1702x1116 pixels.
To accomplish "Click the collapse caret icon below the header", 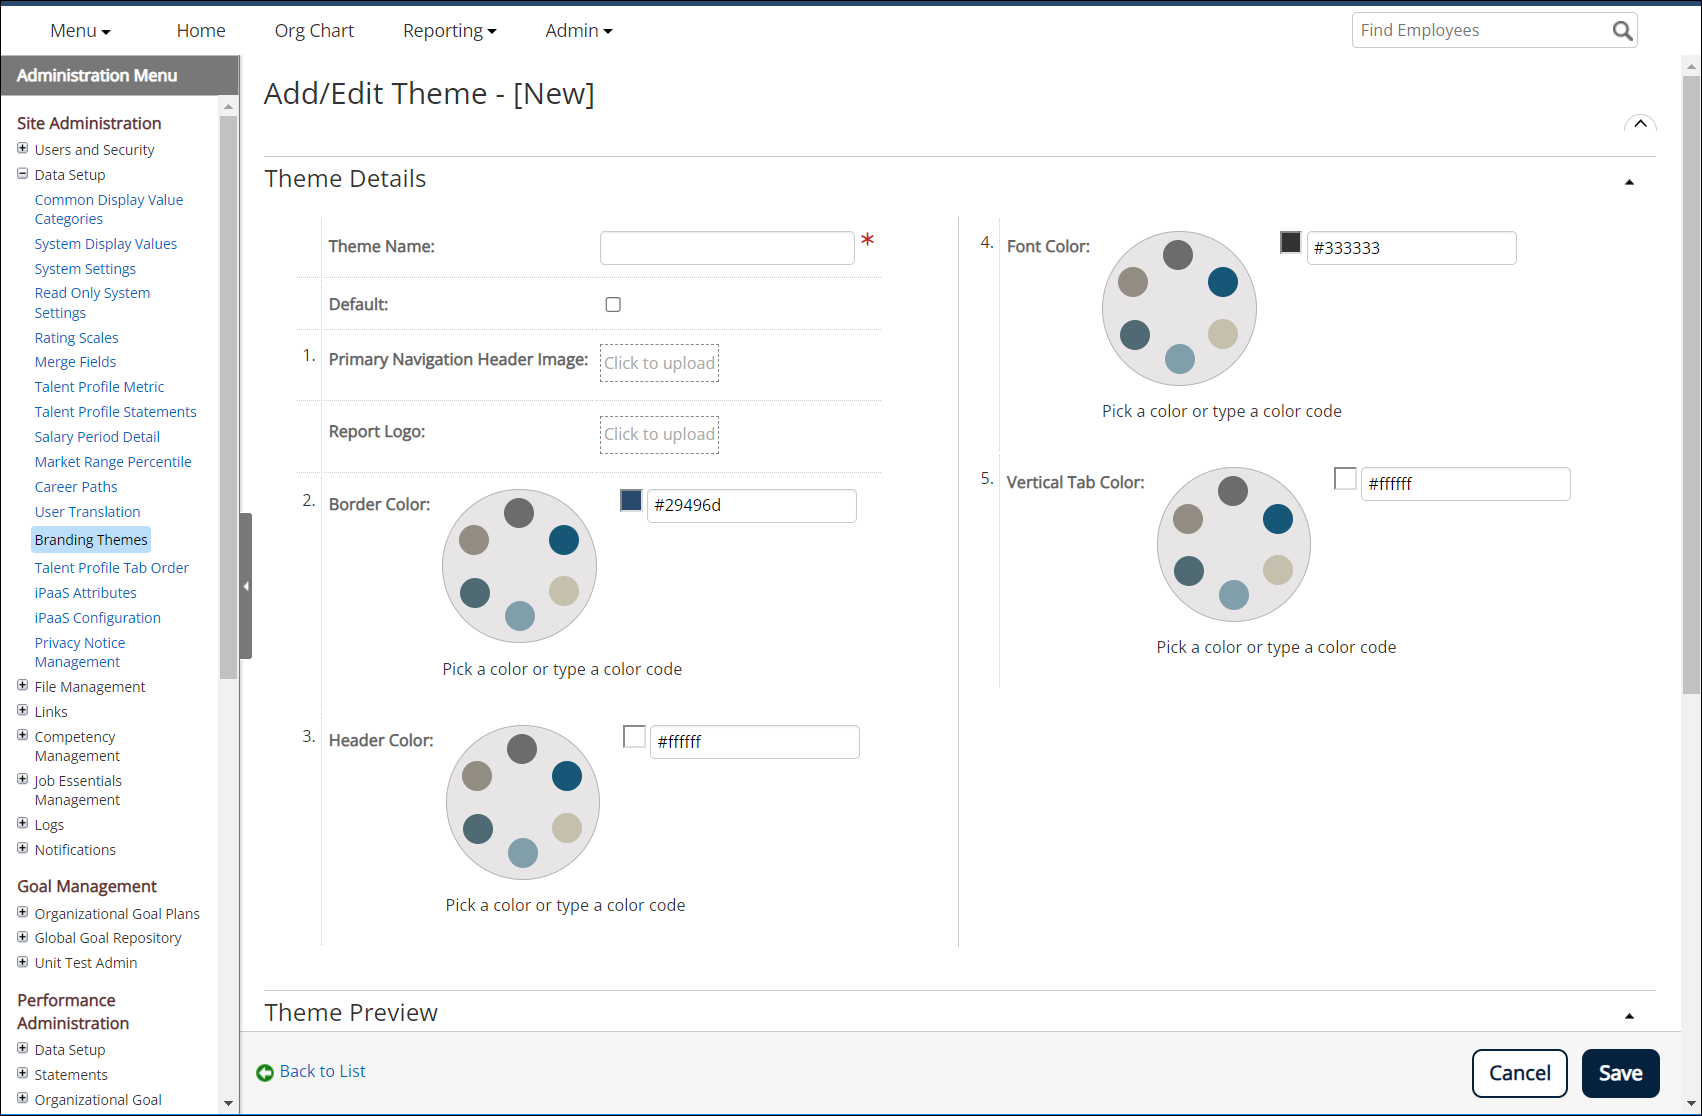I will pyautogui.click(x=1640, y=124).
